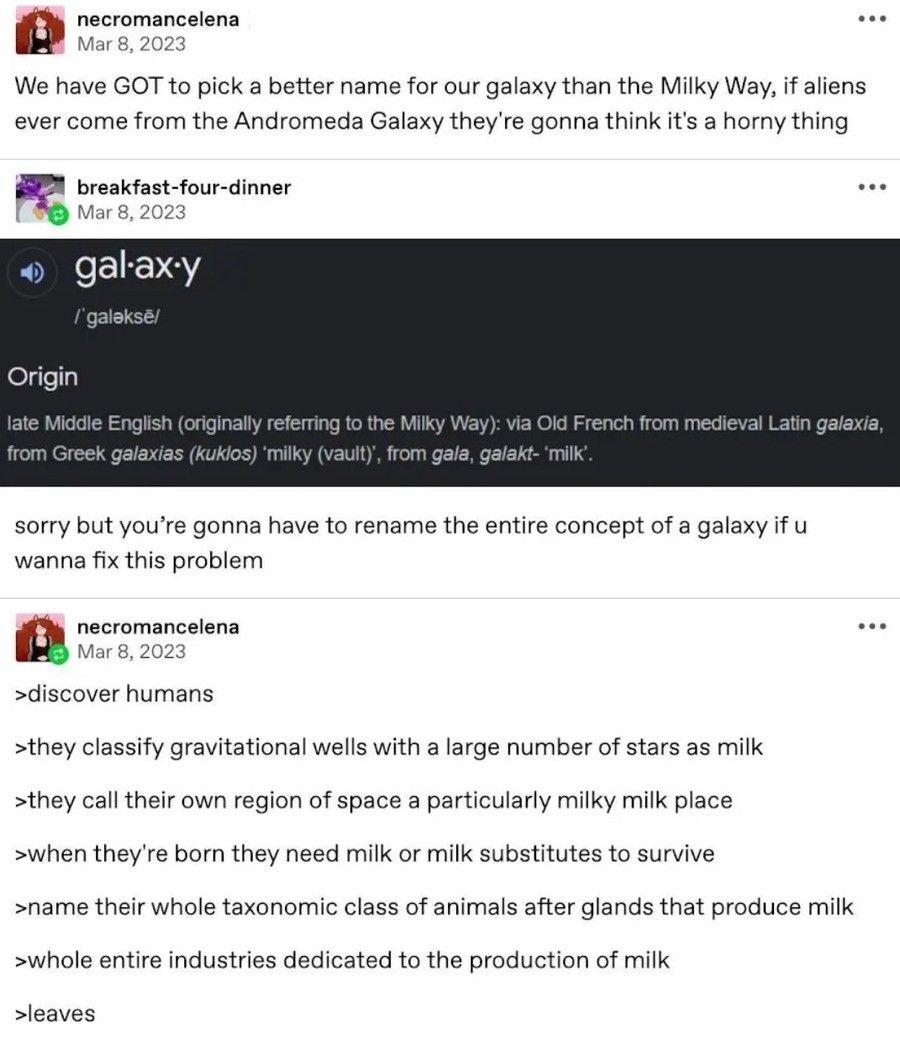The image size is (900, 1050).
Task: Expand the options menu on breakfast-four-dinner's post
Action: (x=872, y=187)
